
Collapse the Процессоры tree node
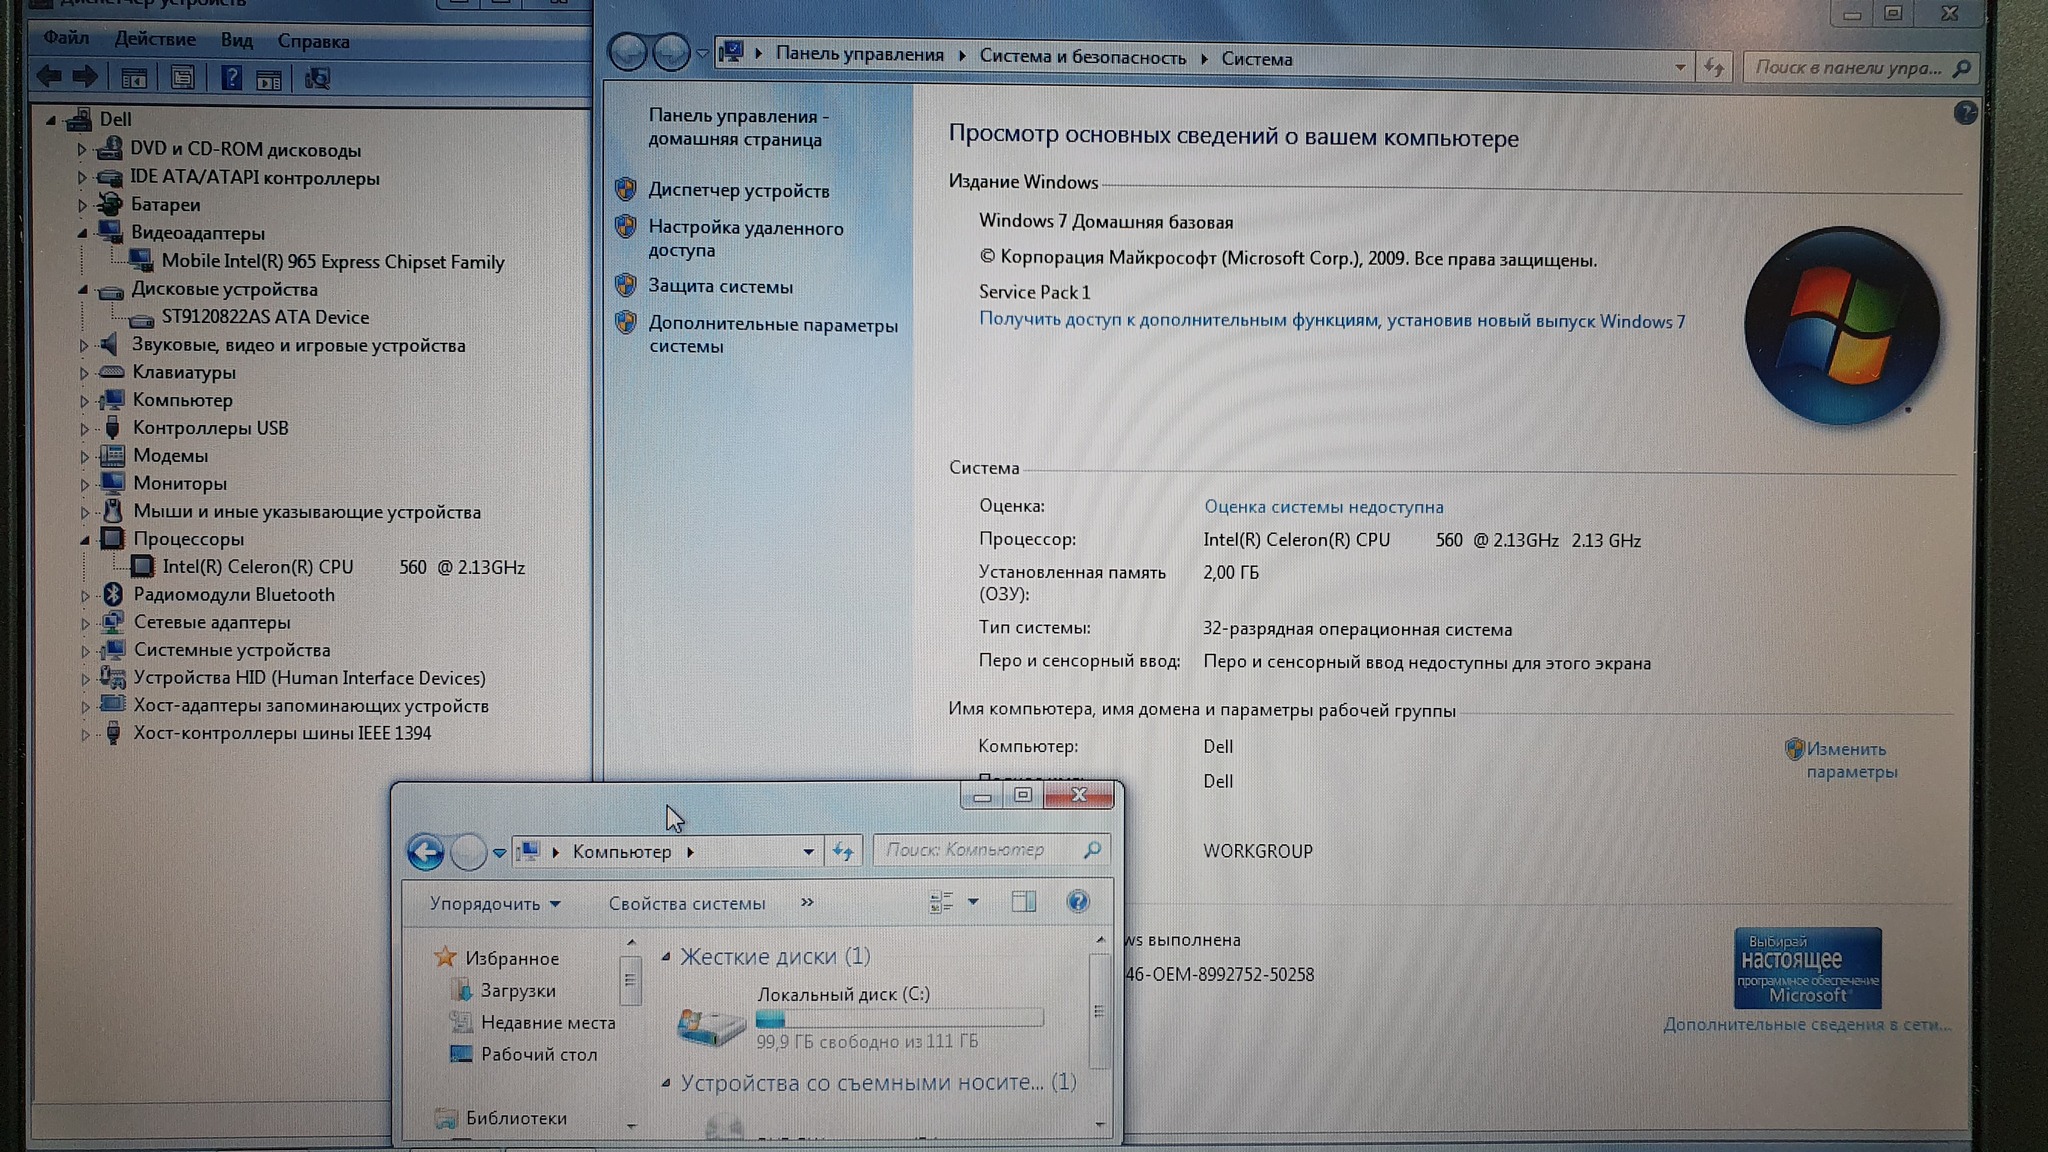[84, 540]
